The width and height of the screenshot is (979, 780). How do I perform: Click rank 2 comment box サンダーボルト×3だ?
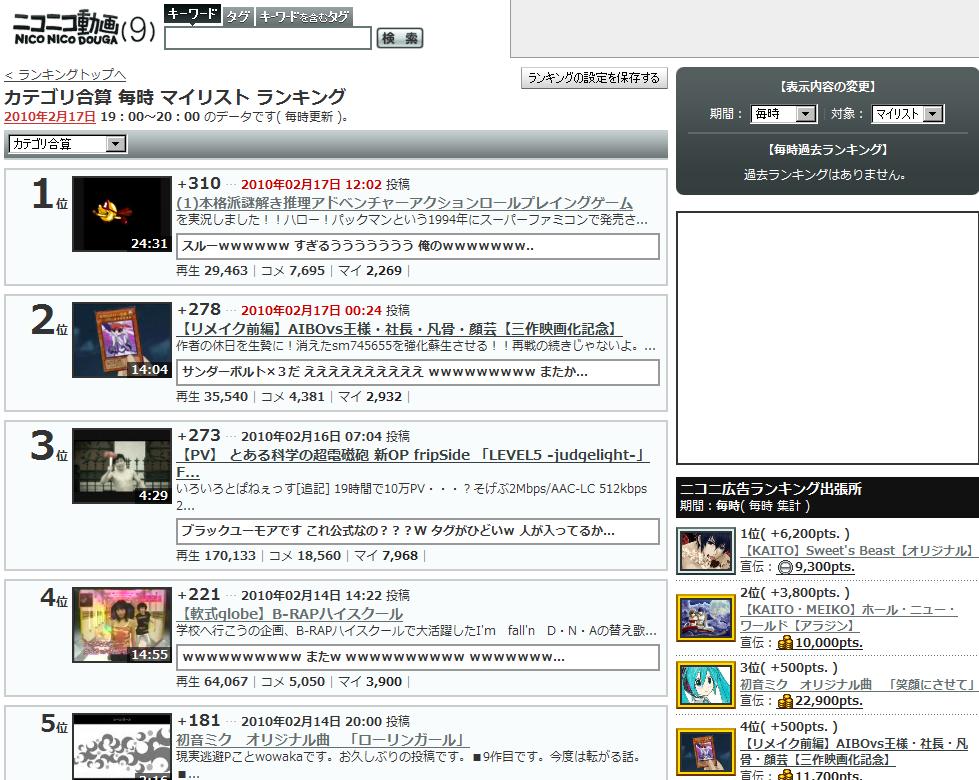[418, 372]
